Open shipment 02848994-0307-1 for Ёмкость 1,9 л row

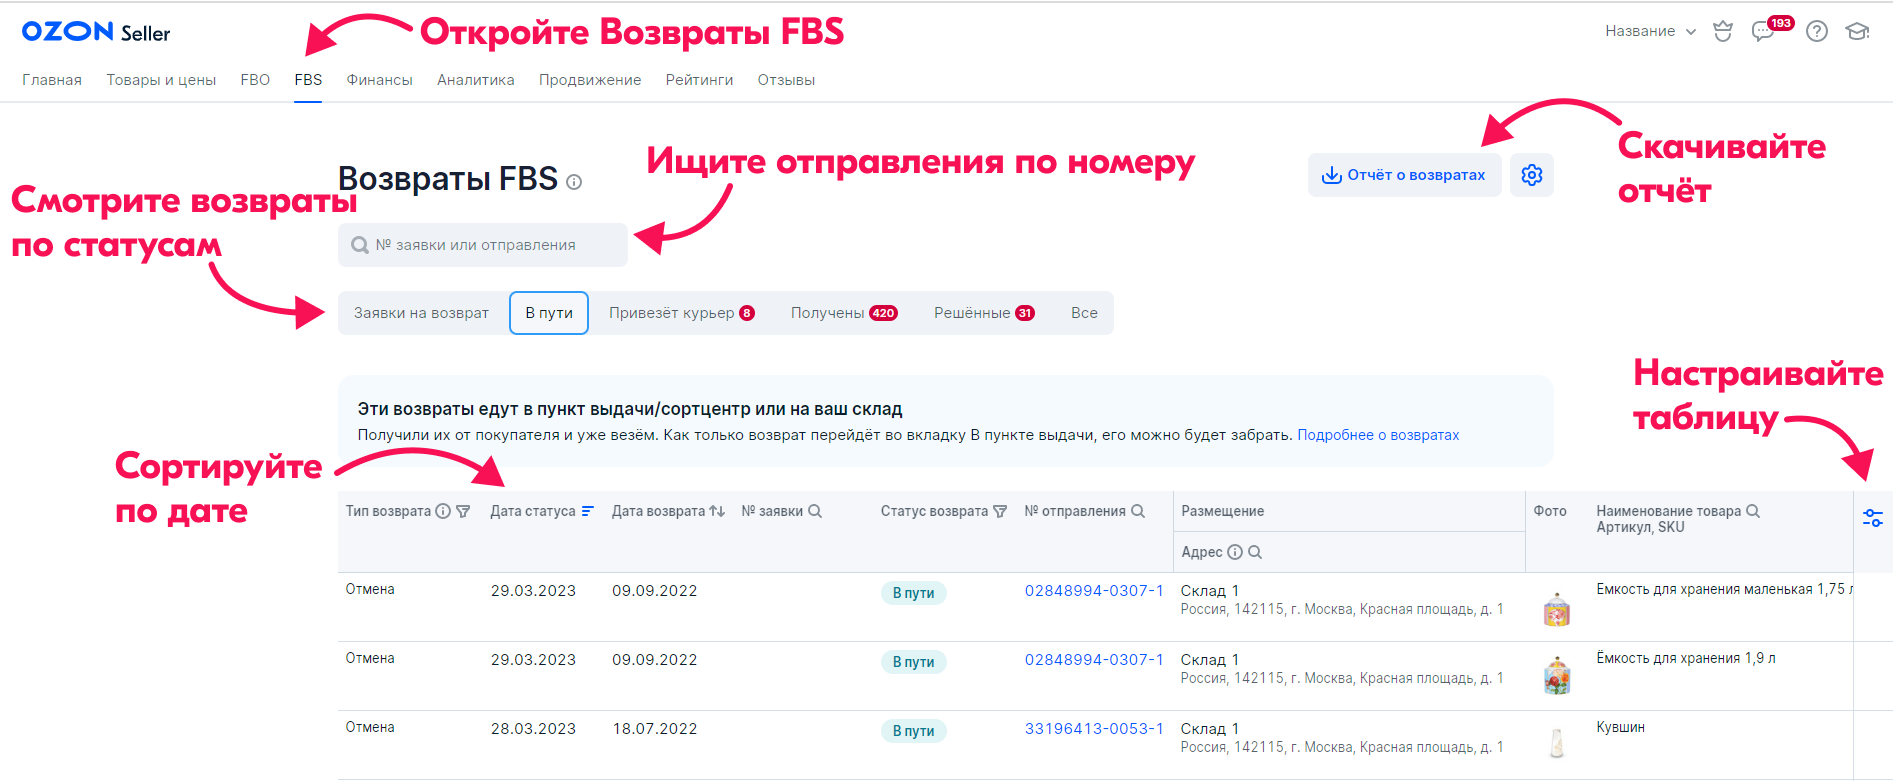tap(1094, 660)
